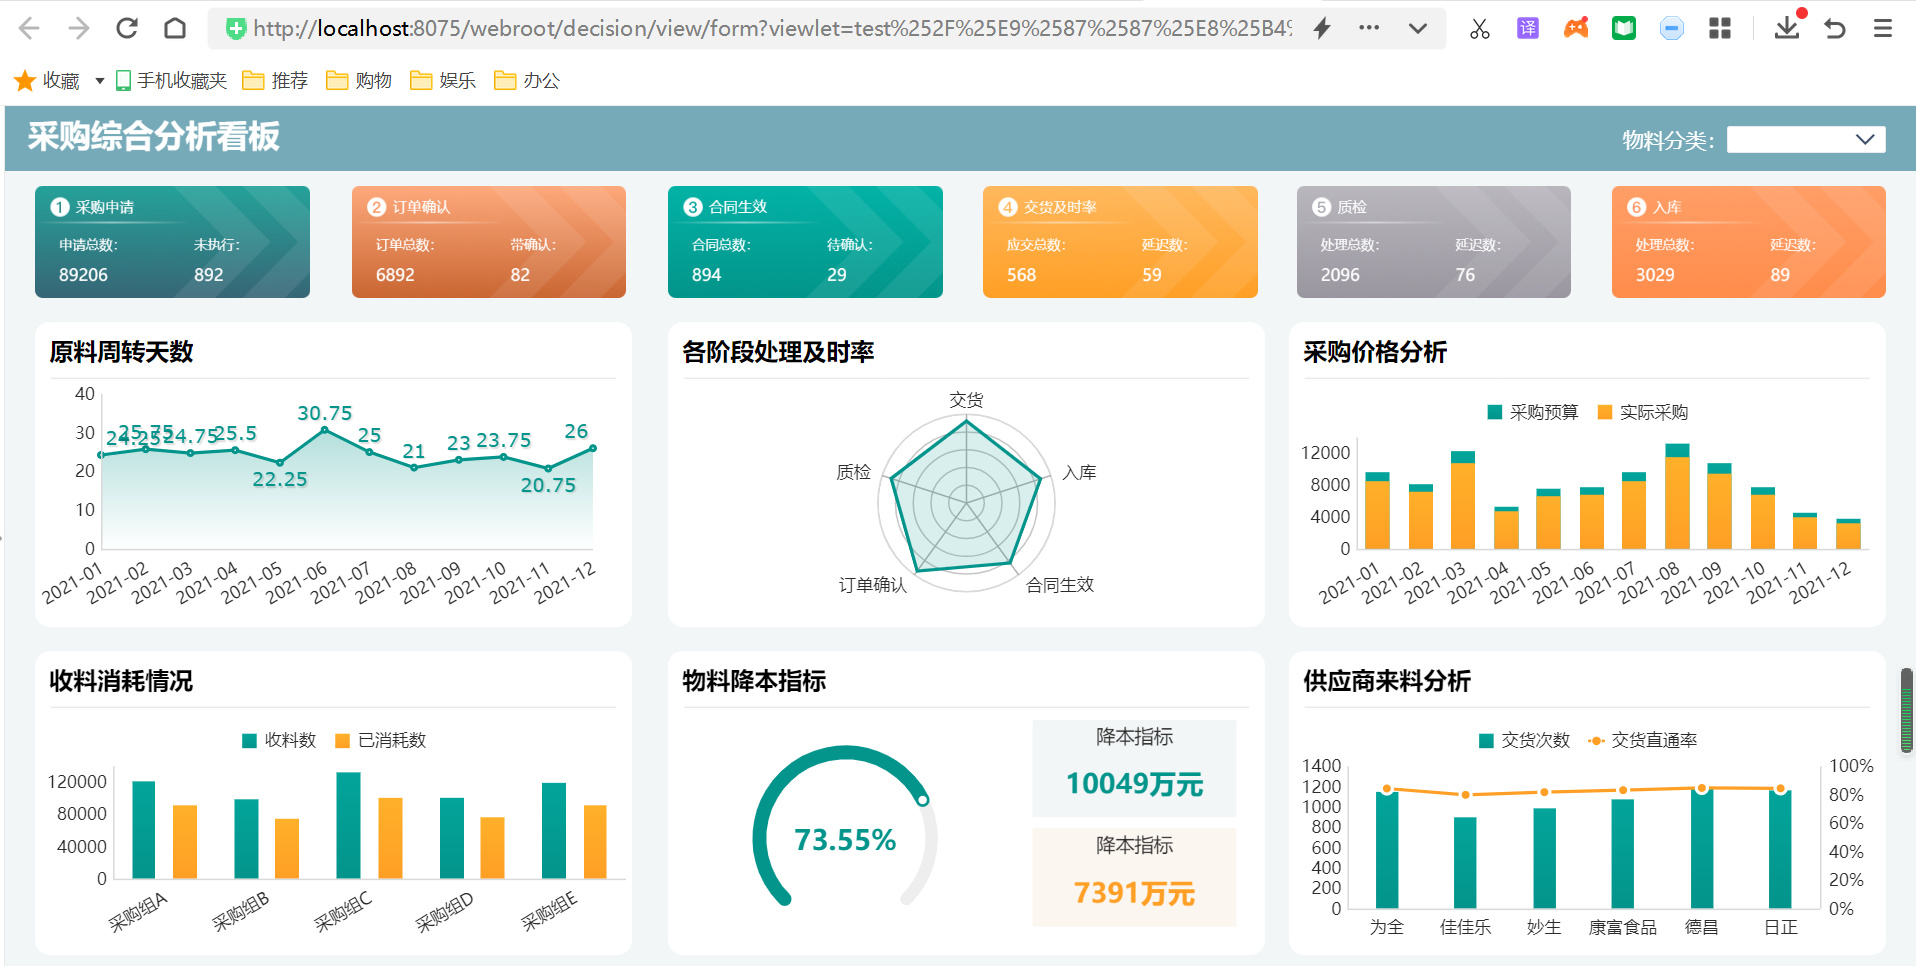Toggle 已消耗数 legend series
The width and height of the screenshot is (1916, 966).
380,740
